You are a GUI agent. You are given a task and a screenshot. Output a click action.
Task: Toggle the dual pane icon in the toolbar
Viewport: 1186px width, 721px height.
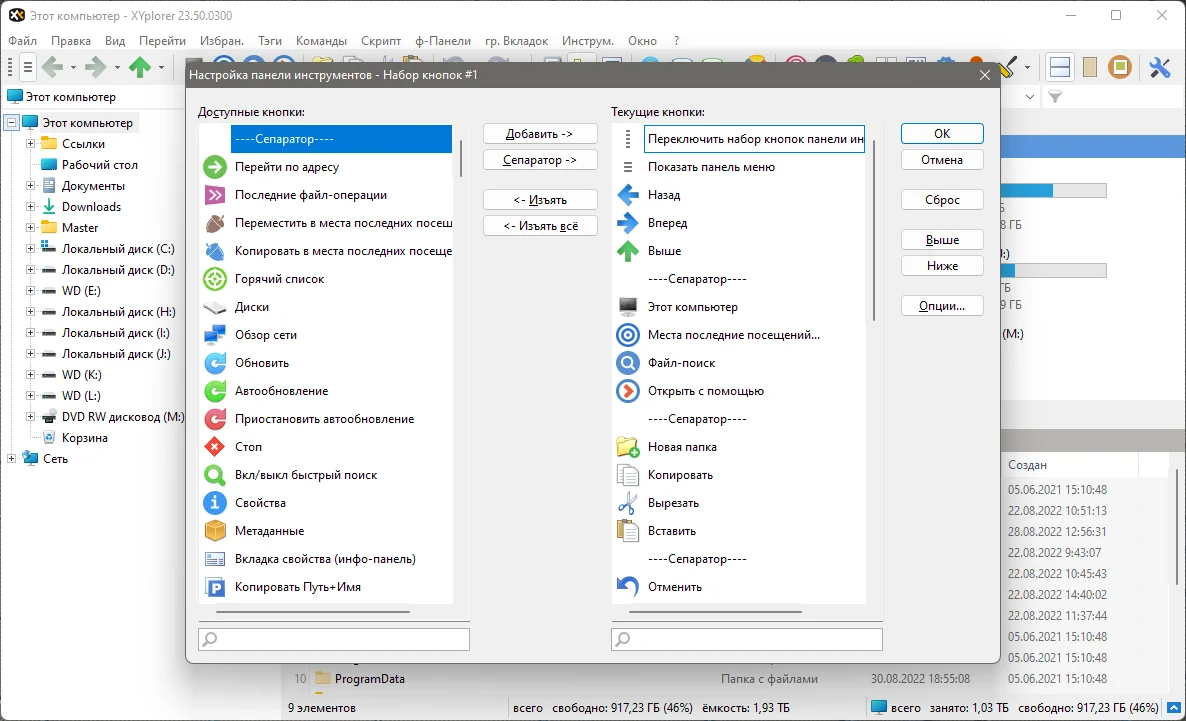tap(1060, 67)
